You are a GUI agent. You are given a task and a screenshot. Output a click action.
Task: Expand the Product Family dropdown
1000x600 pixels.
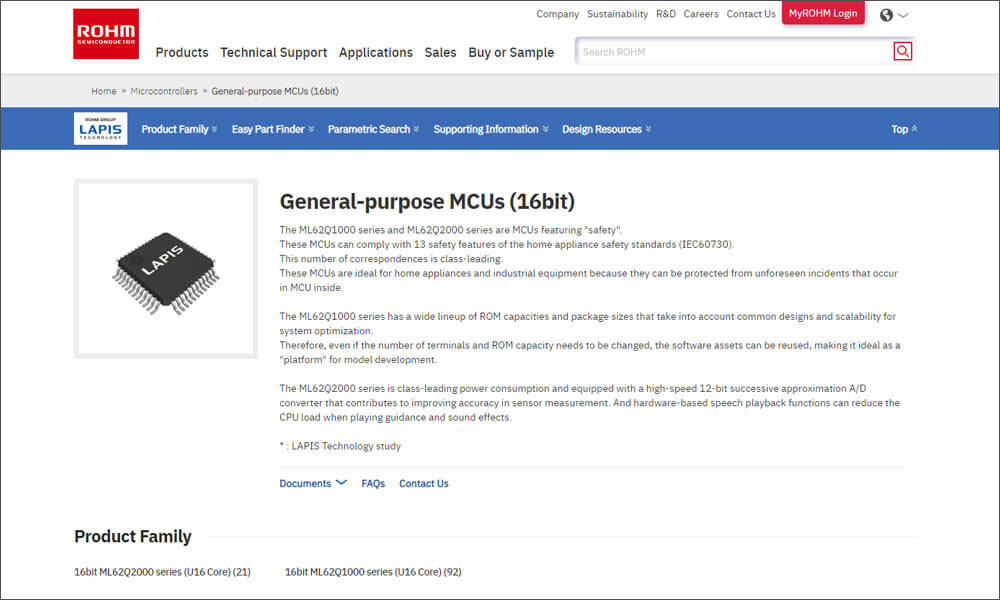179,129
